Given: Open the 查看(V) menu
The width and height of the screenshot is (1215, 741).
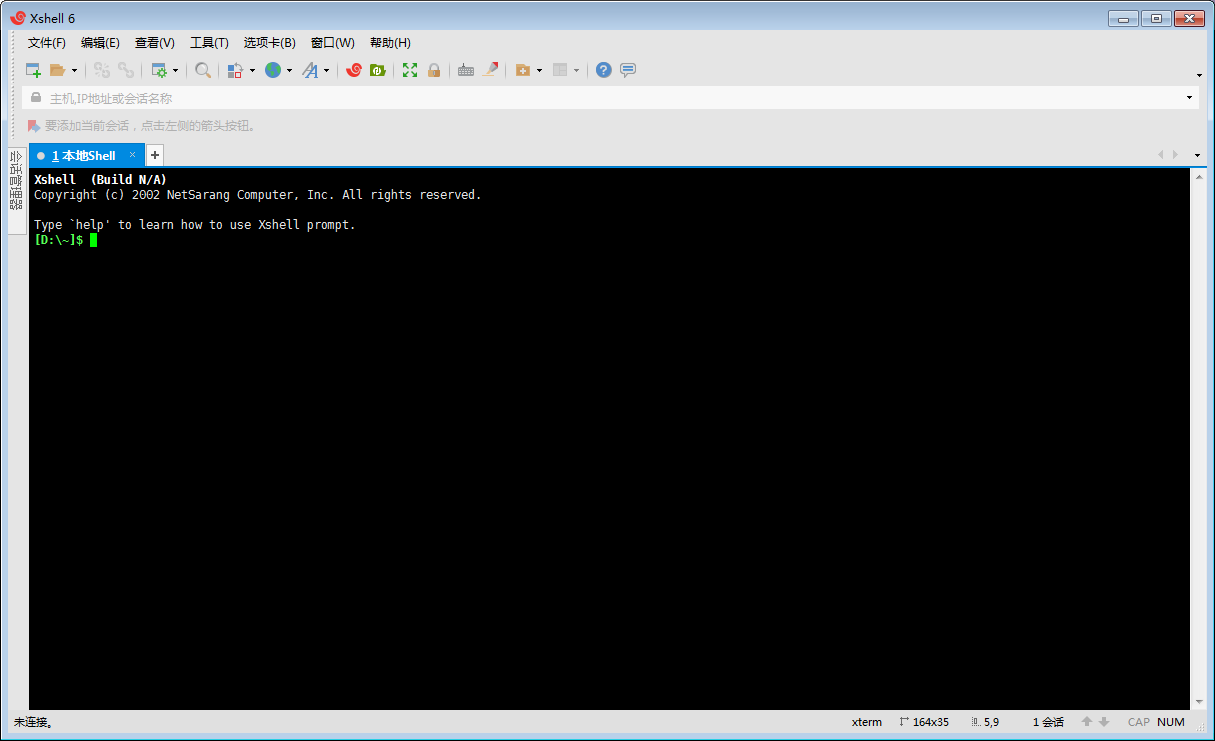Looking at the screenshot, I should [155, 43].
